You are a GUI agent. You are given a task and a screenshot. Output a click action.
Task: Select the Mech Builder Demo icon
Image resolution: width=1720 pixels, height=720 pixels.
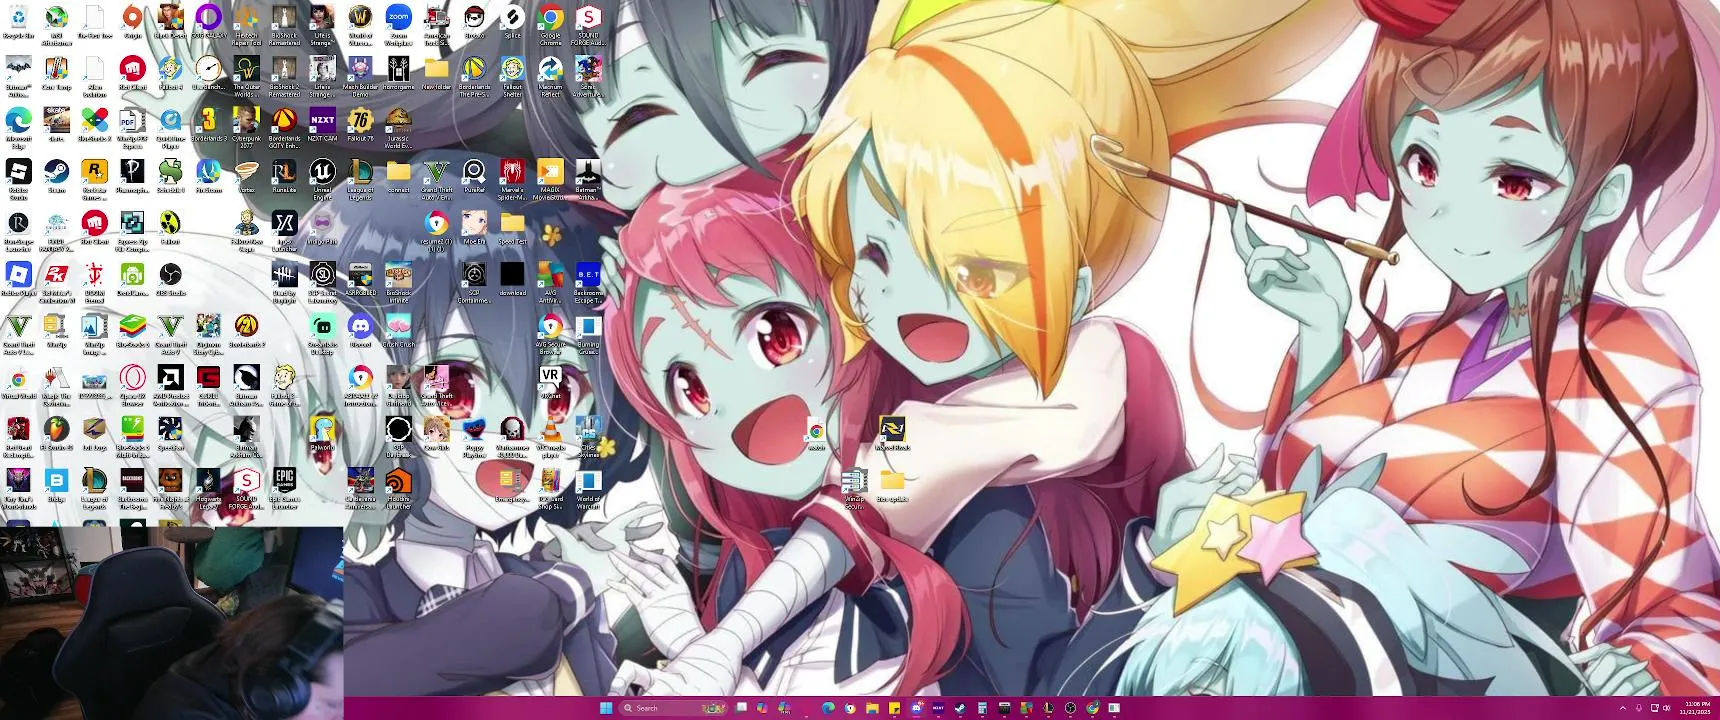coord(360,75)
